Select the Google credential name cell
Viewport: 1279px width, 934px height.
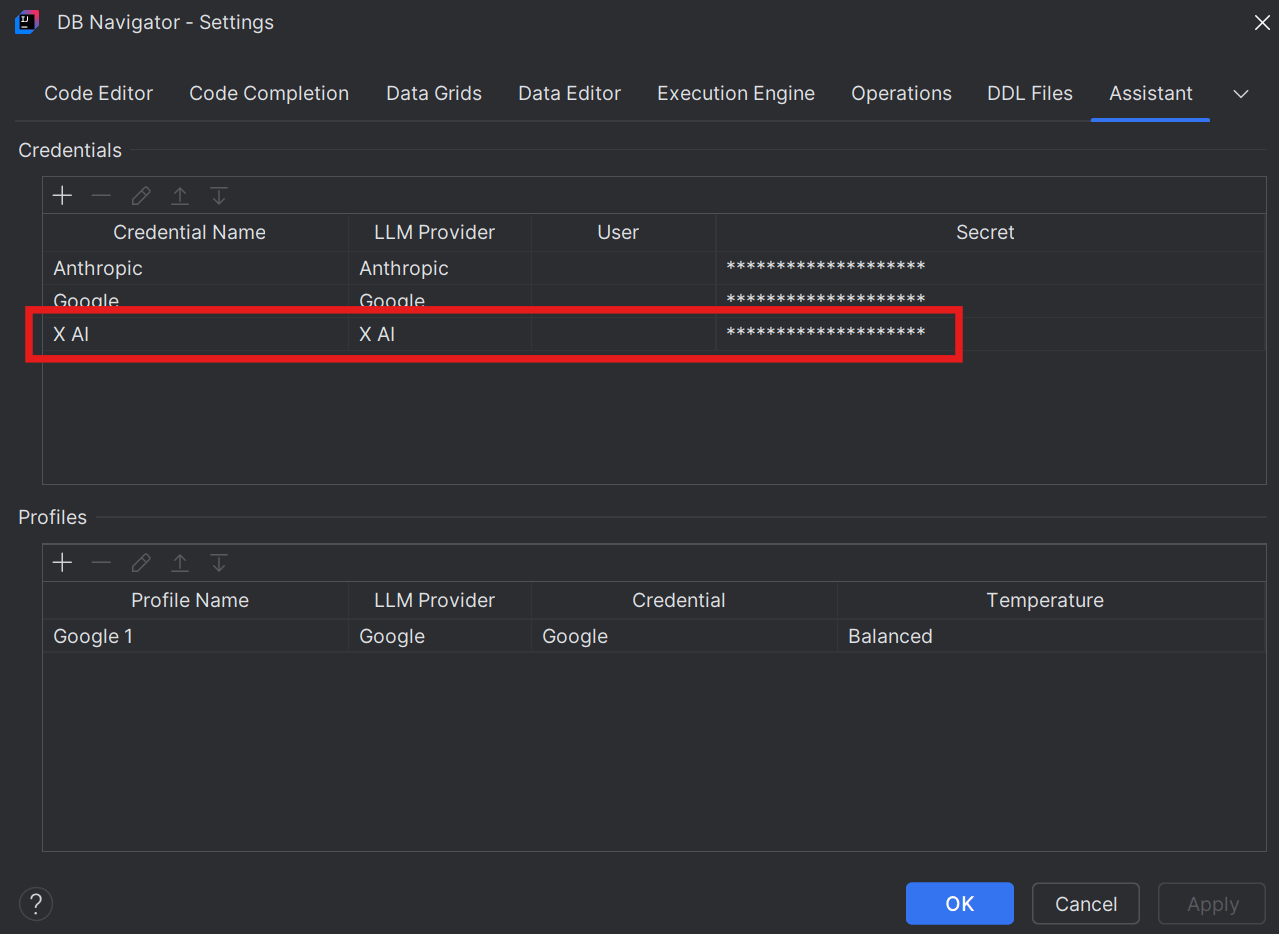195,301
